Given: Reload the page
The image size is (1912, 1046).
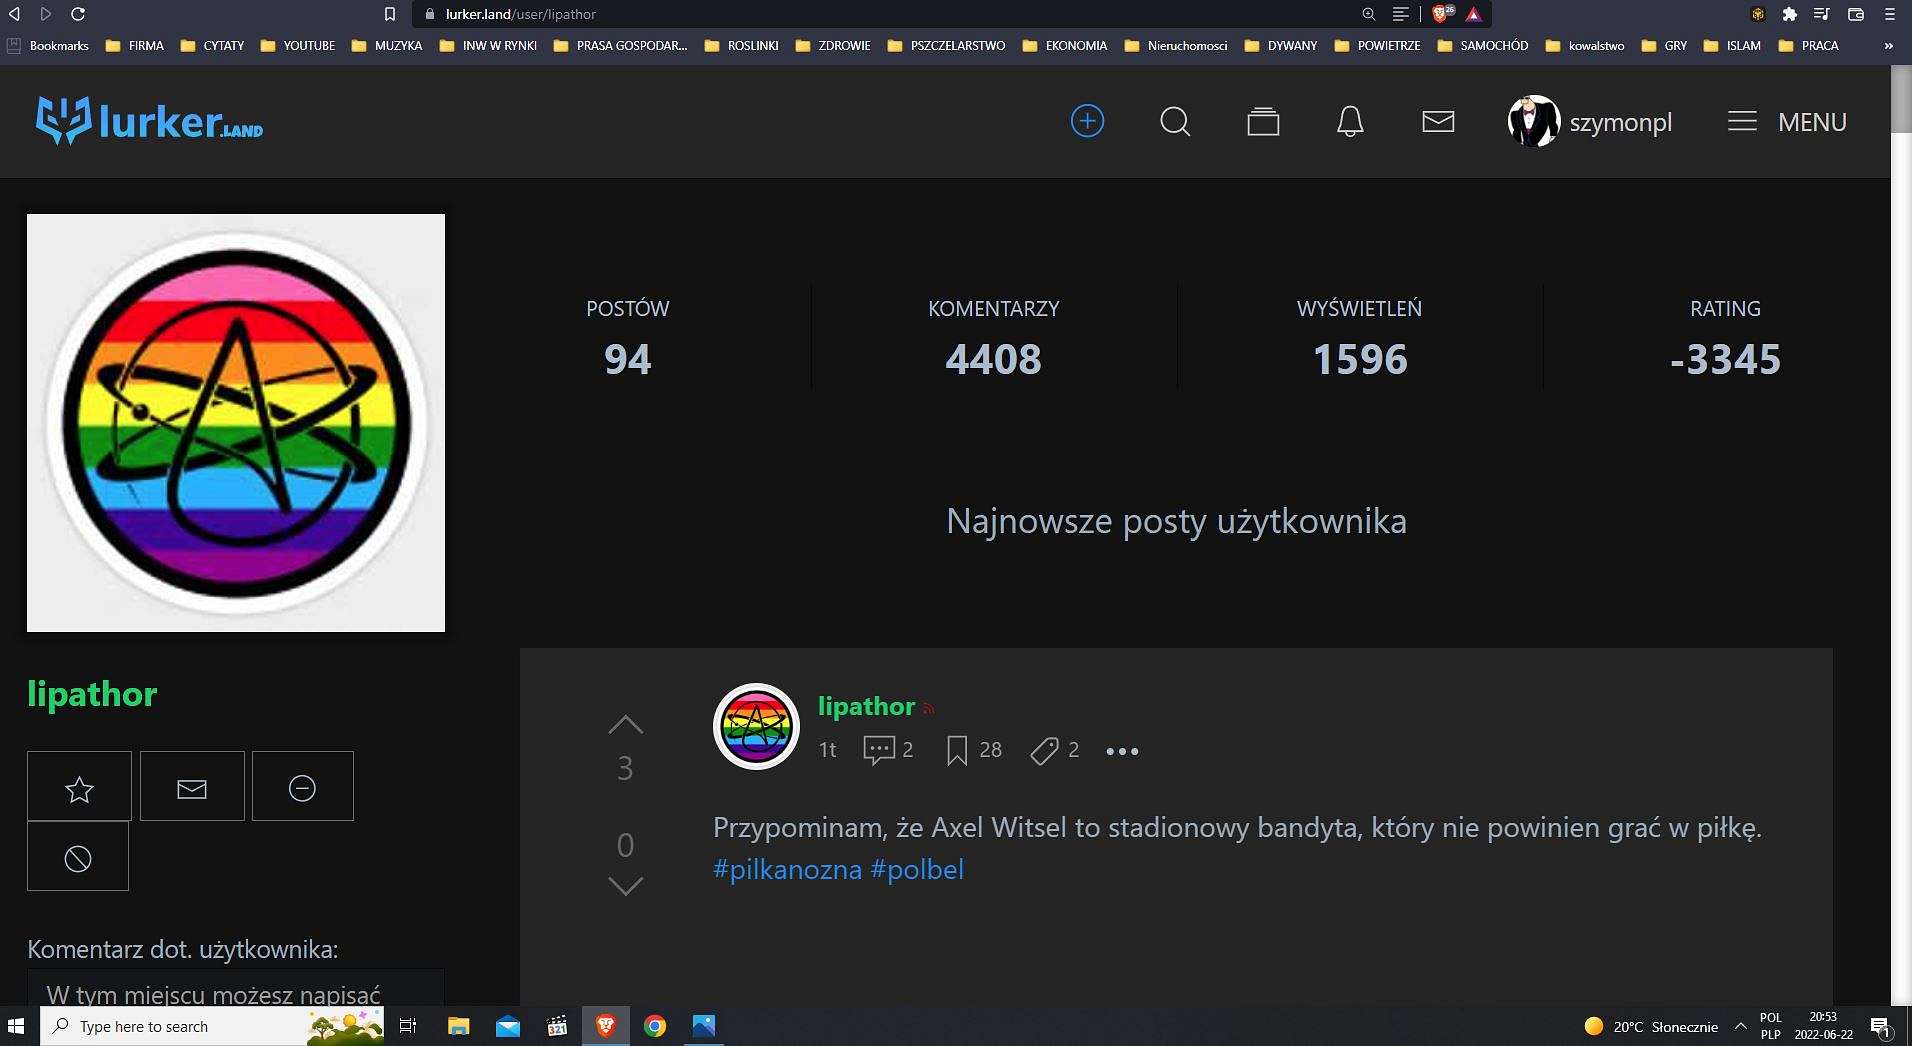Looking at the screenshot, I should point(77,14).
